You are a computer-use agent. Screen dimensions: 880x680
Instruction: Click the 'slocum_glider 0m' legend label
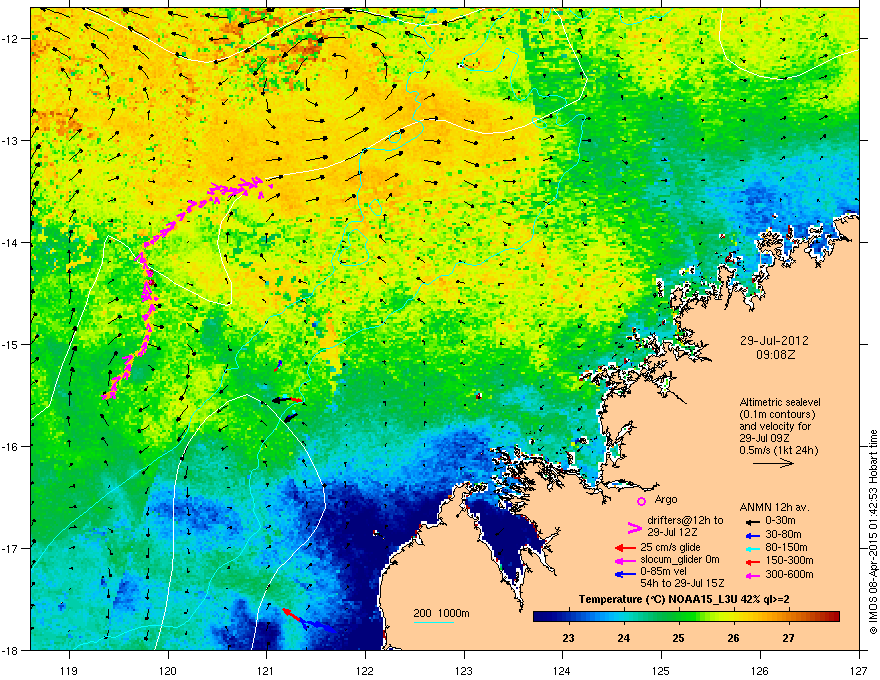pos(680,560)
